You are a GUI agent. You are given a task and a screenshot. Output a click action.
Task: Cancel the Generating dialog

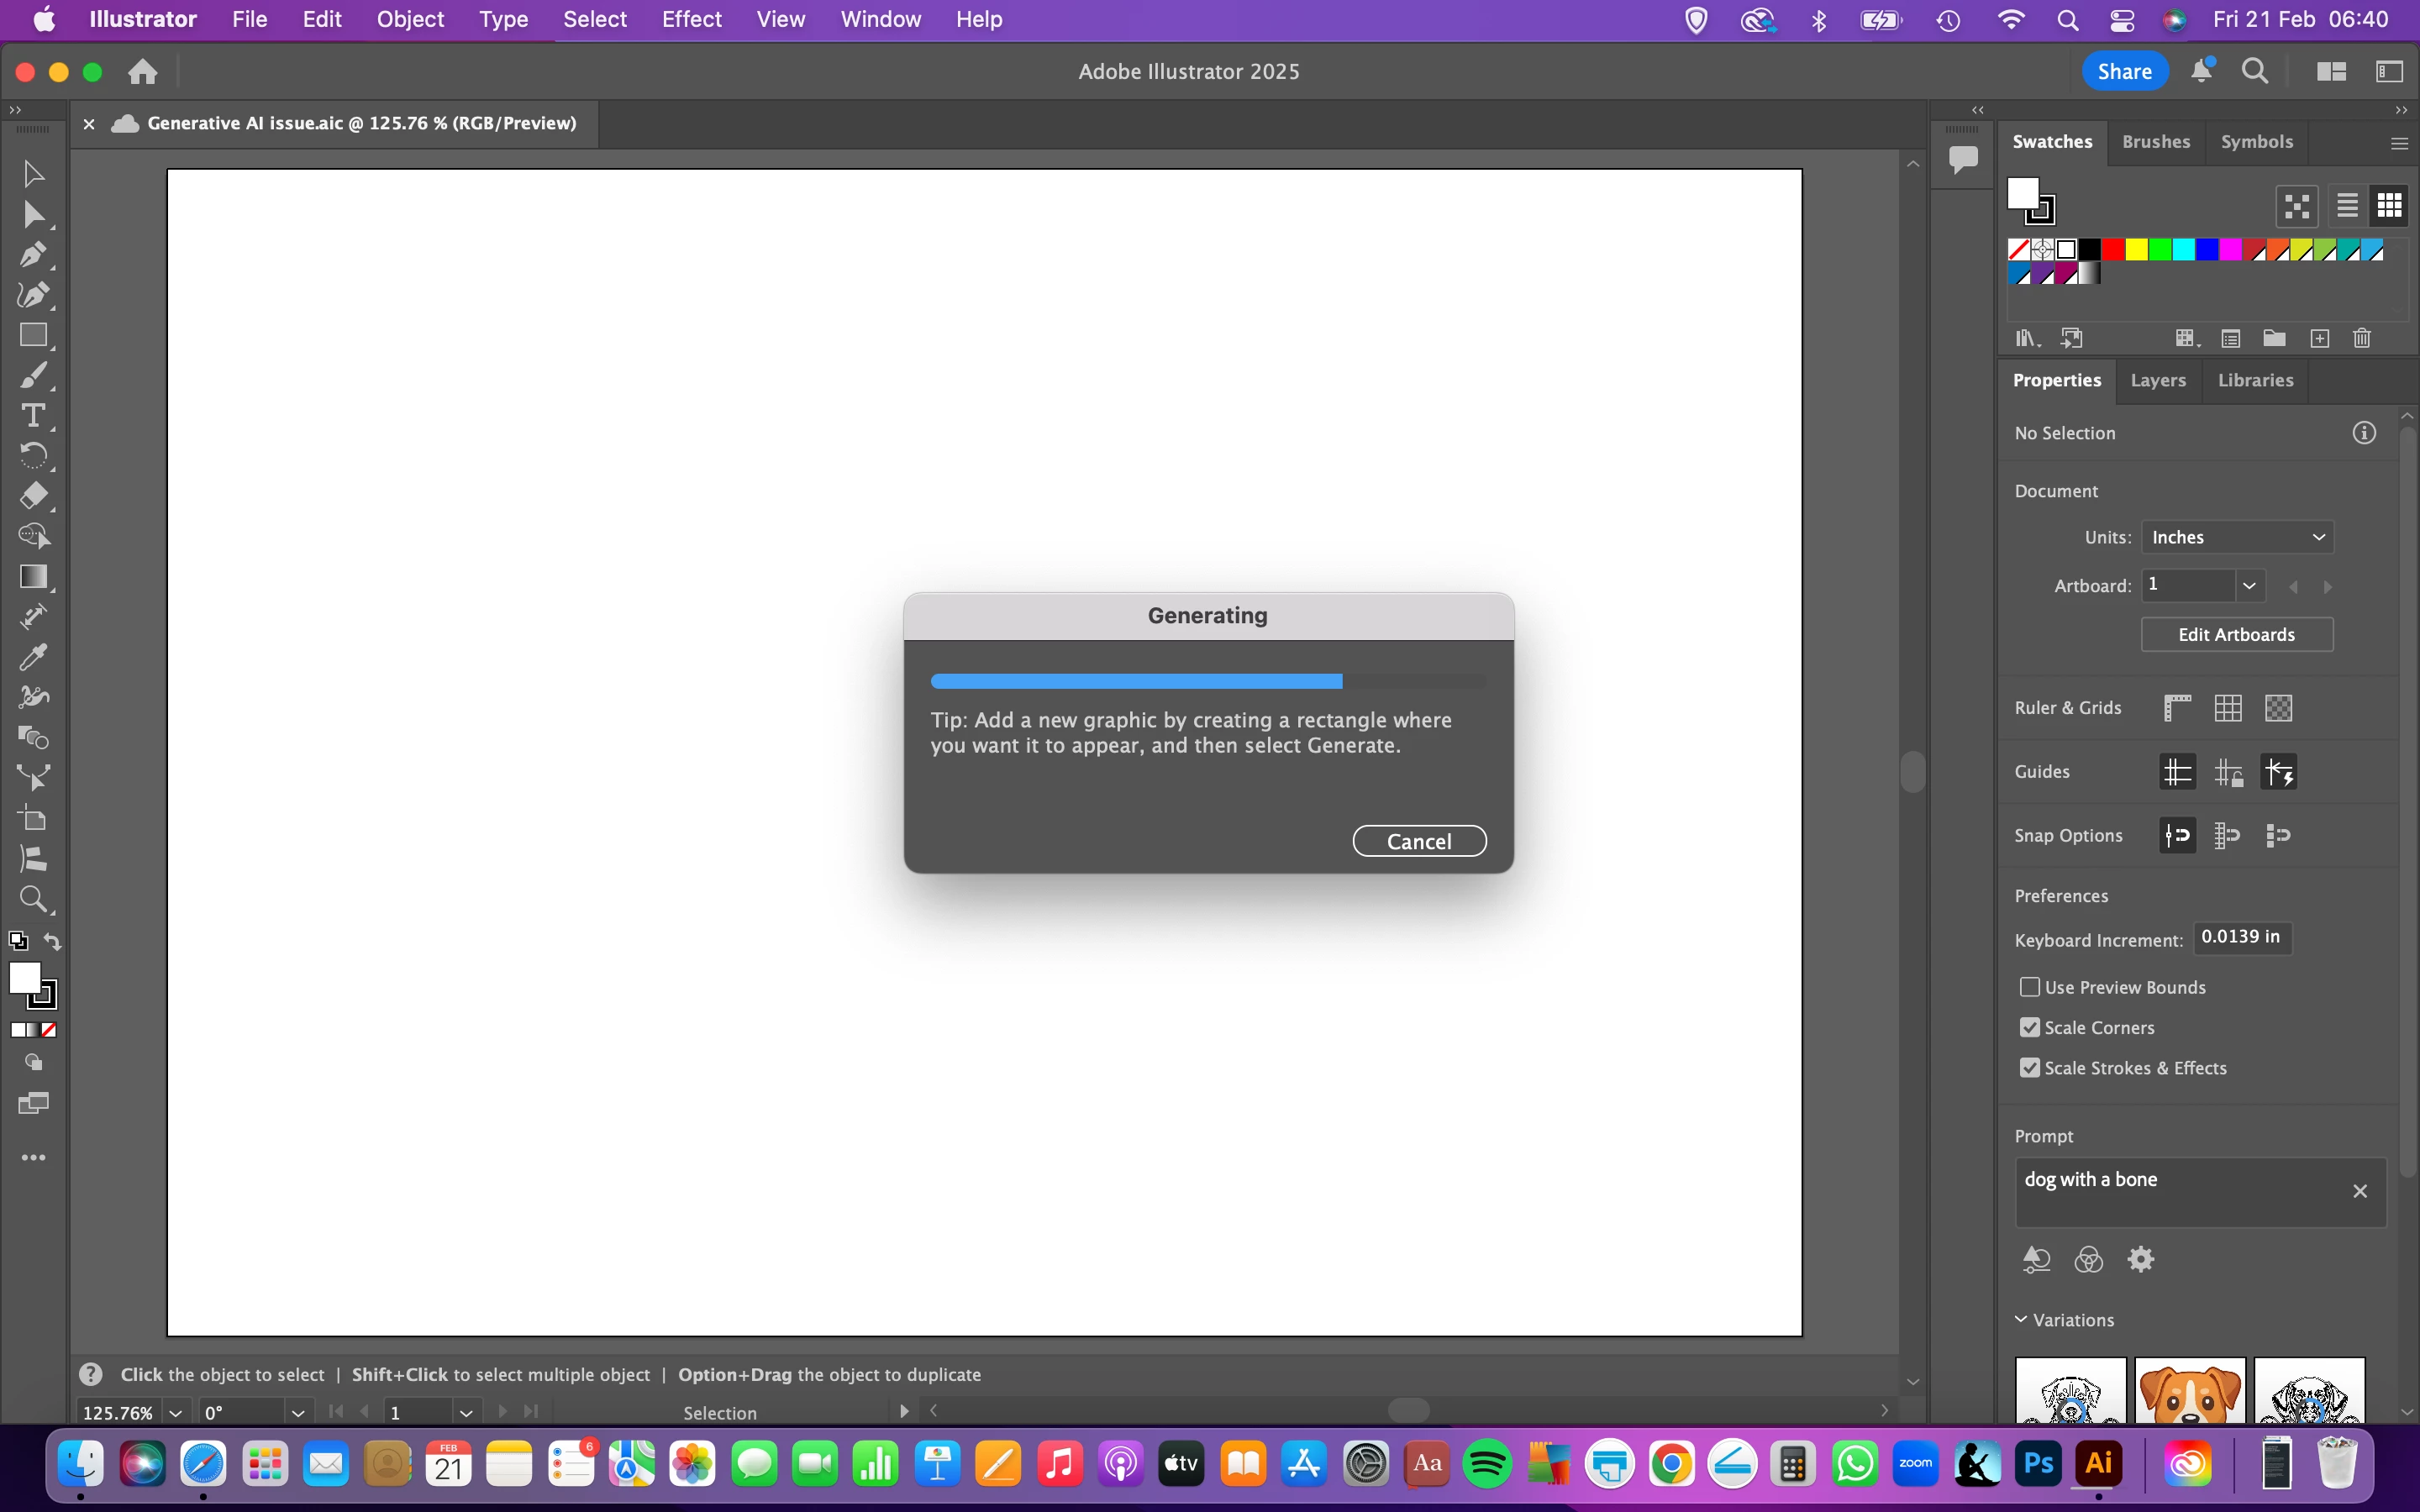[1418, 841]
